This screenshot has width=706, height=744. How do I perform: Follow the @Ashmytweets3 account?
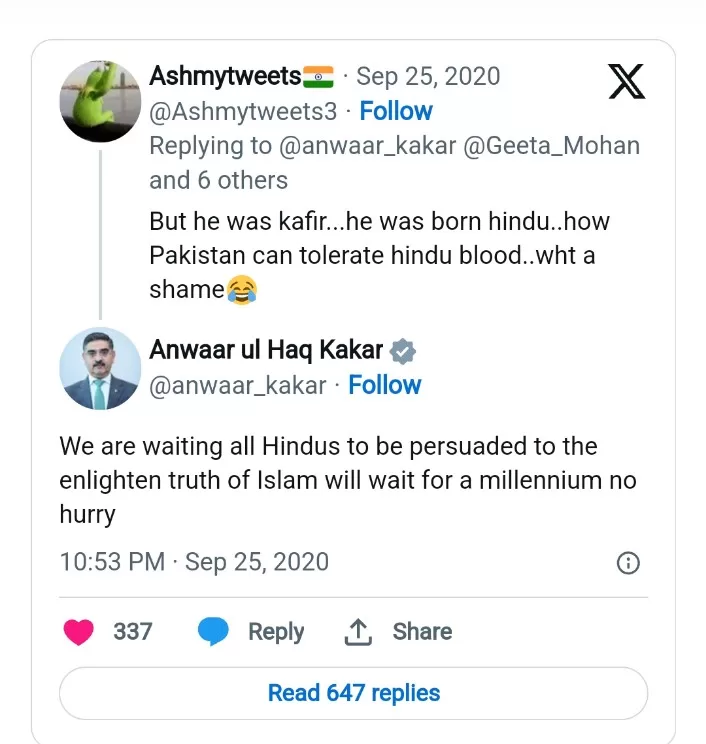396,111
